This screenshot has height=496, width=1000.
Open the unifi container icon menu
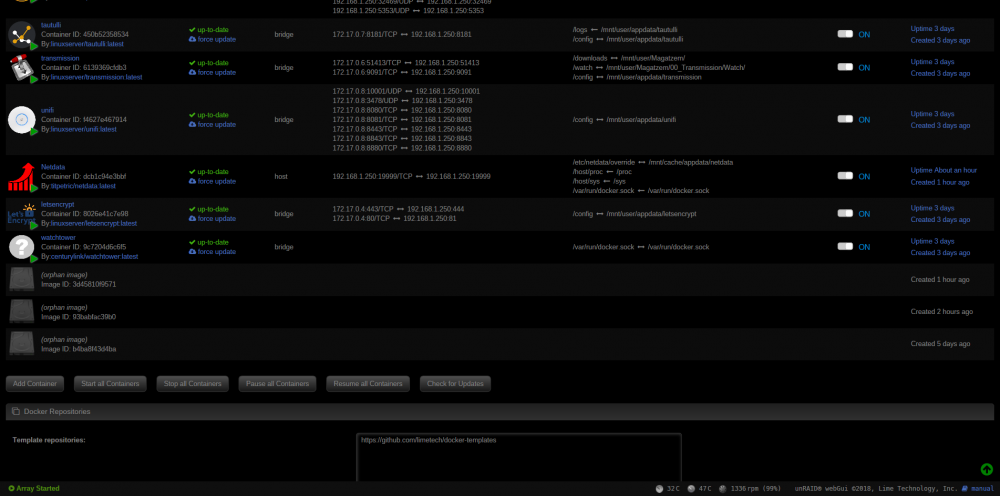(22, 119)
